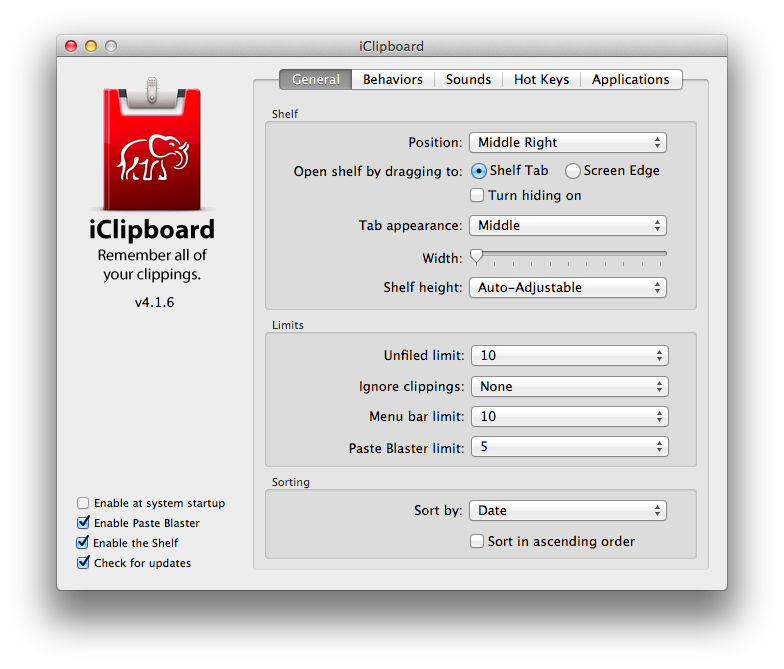Select the Screen Edge radio button
The height and width of the screenshot is (669, 784).
[573, 171]
